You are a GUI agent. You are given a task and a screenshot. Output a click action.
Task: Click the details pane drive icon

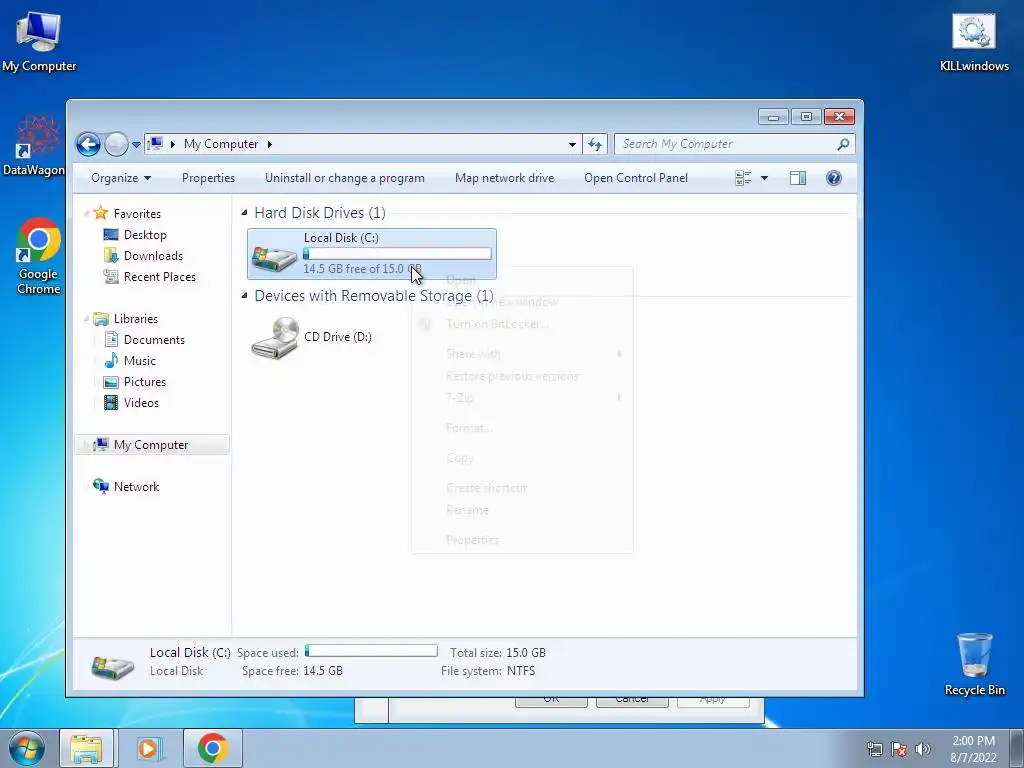(112, 666)
